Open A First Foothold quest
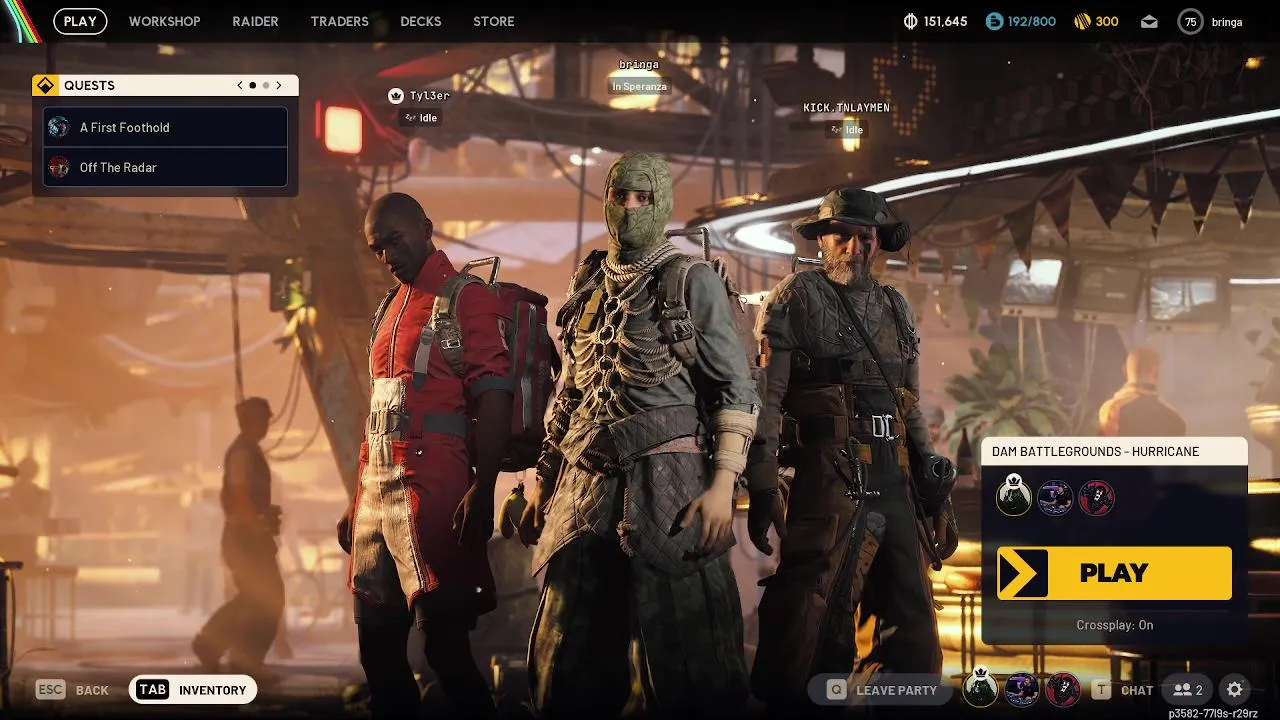Screen dimensions: 1280x720 pos(165,127)
